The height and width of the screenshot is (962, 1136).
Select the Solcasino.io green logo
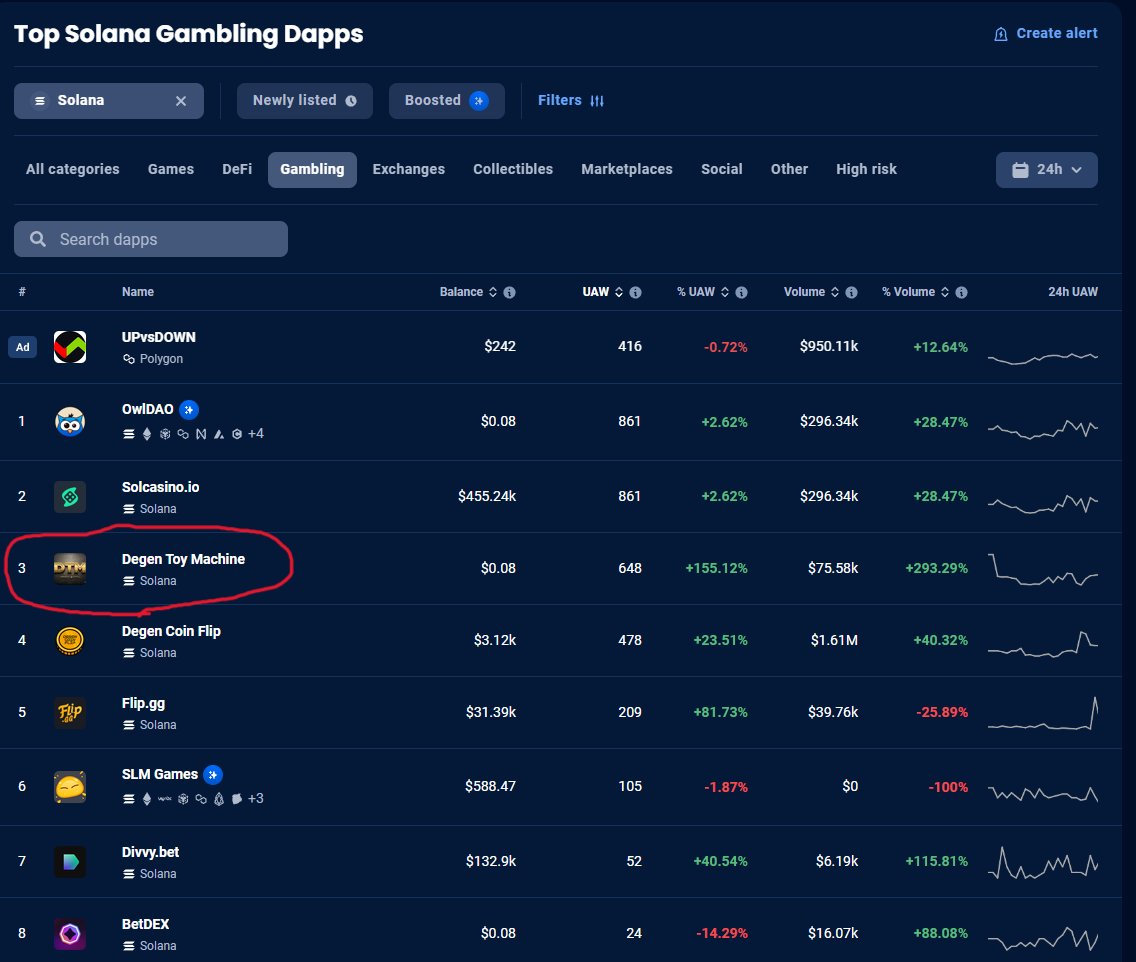(69, 496)
